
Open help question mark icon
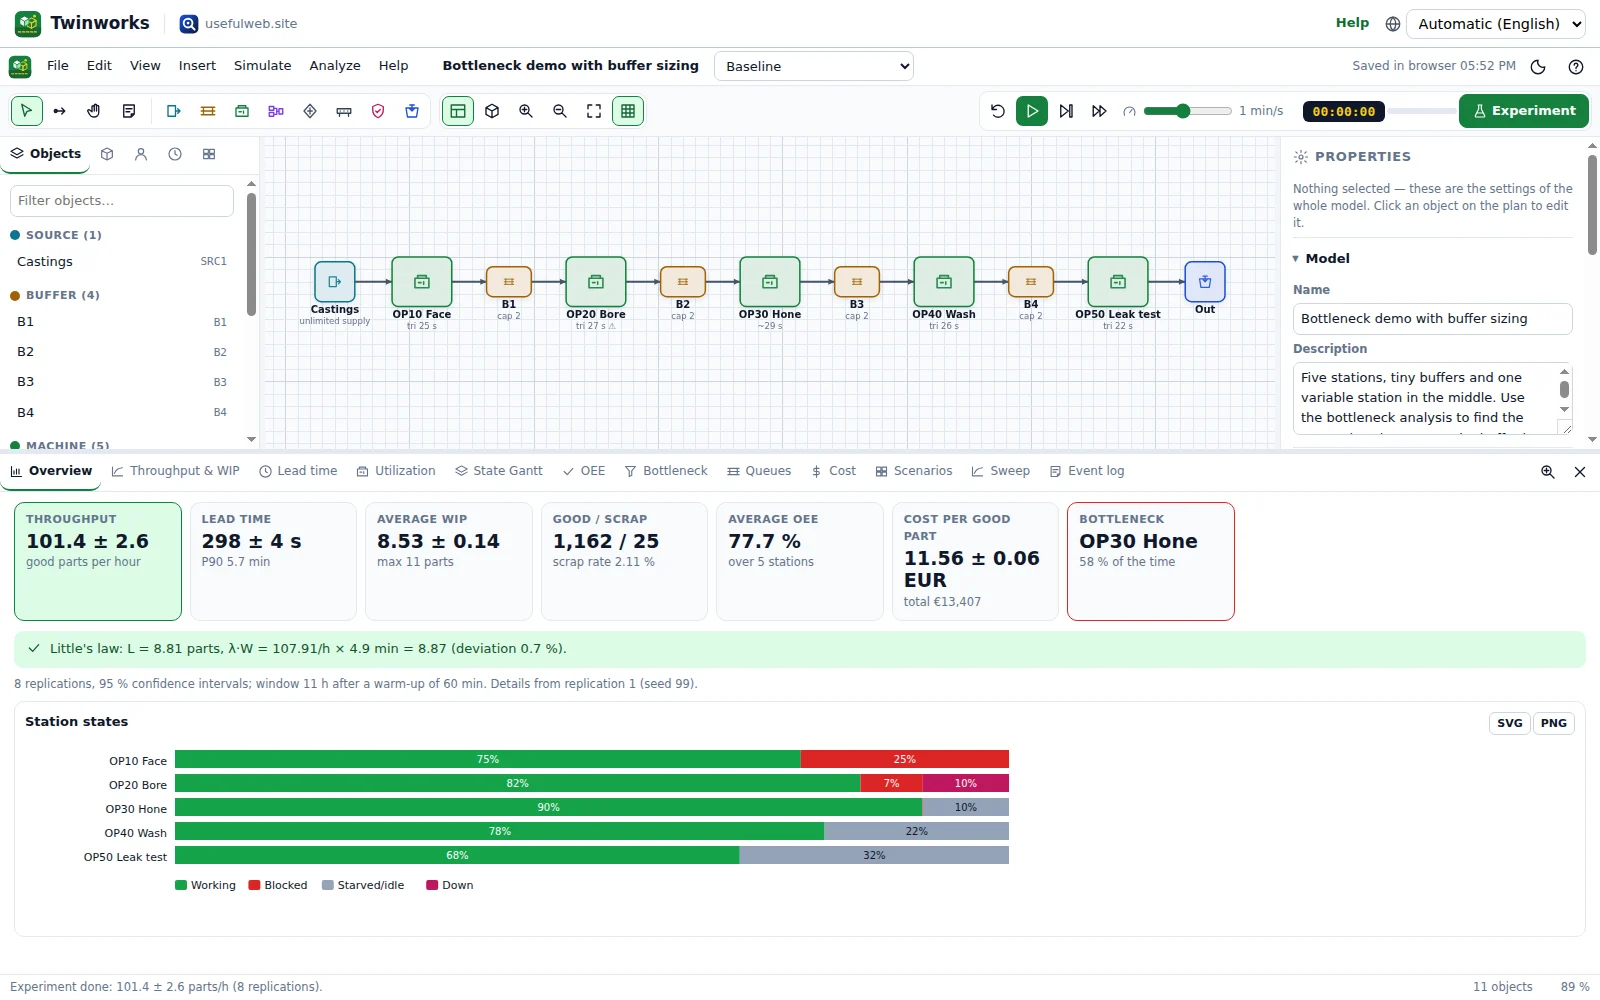[1576, 67]
